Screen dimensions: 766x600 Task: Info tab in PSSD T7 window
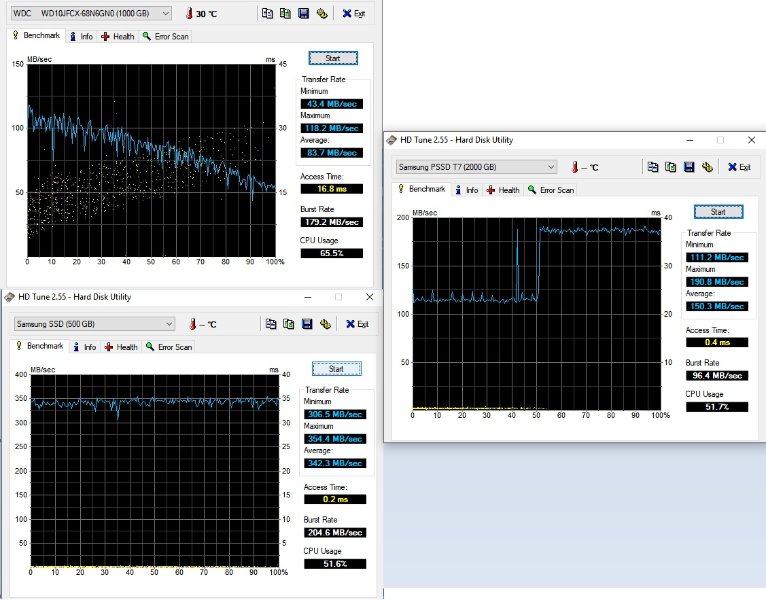(467, 190)
